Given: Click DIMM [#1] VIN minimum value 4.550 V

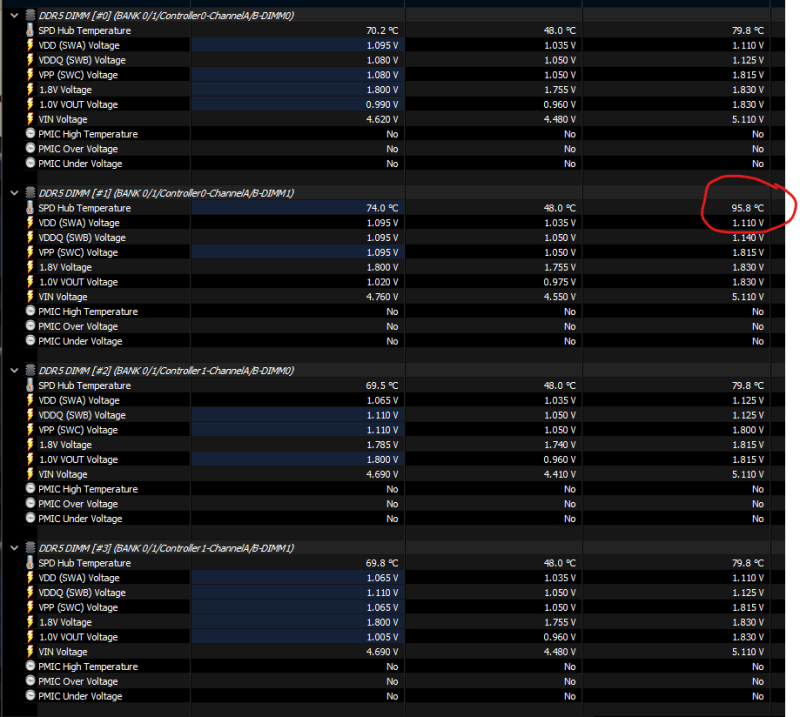Looking at the screenshot, I should click(x=560, y=297).
